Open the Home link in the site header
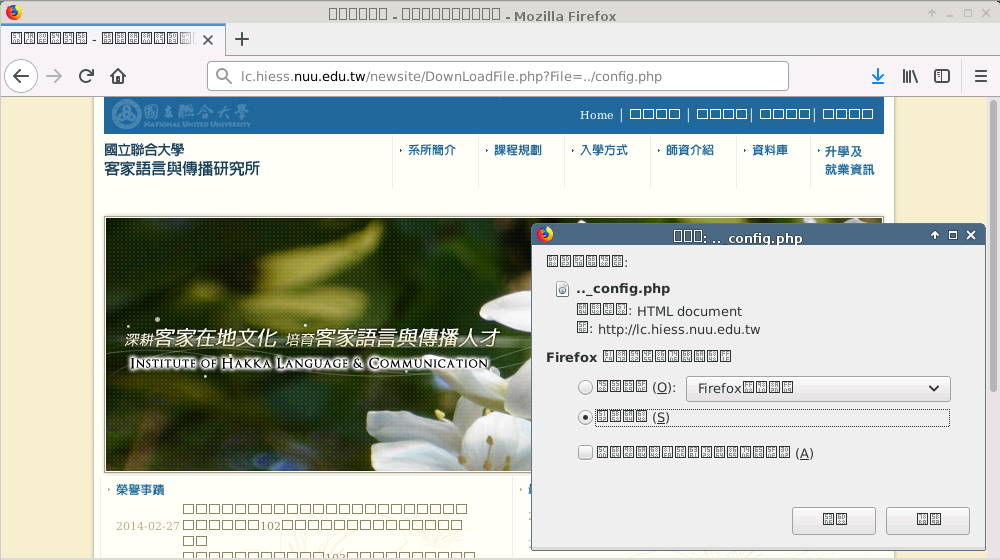Screen dimensions: 1000x560 tap(596, 115)
